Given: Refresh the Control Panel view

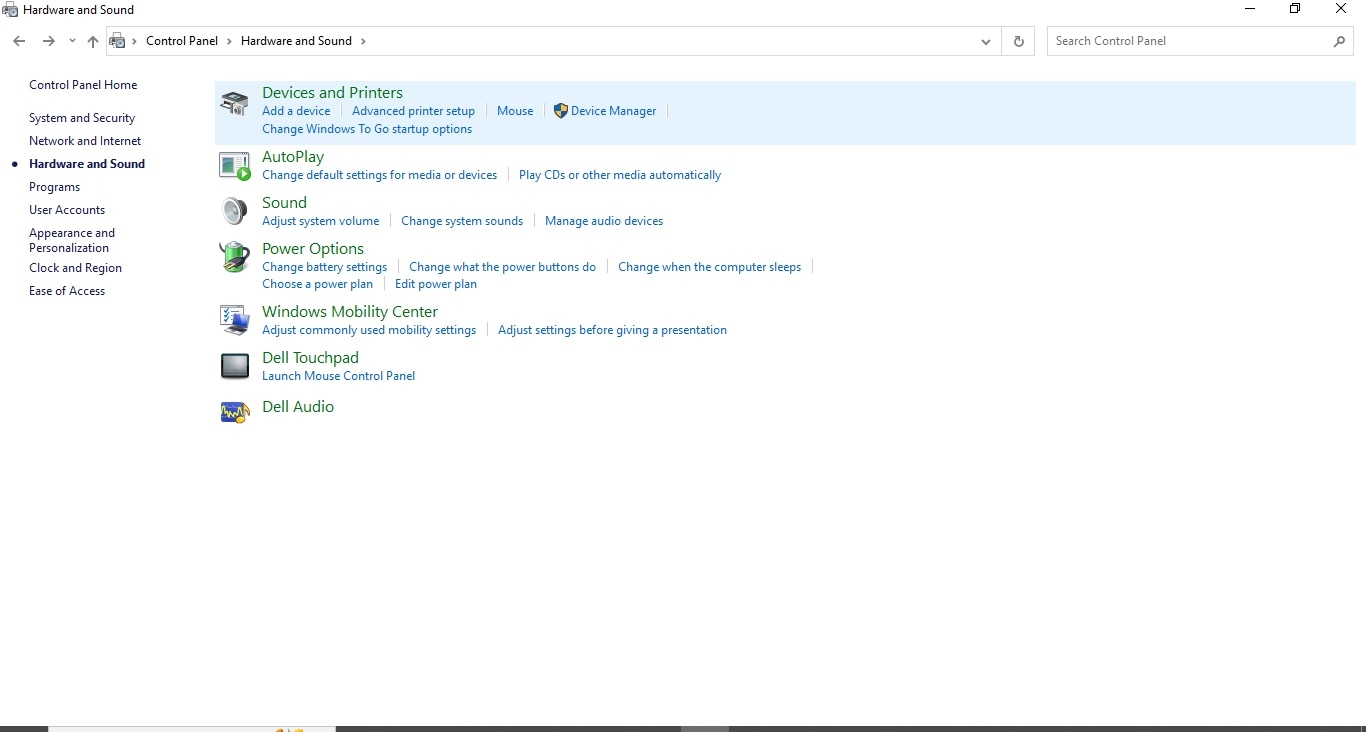Looking at the screenshot, I should (1018, 41).
